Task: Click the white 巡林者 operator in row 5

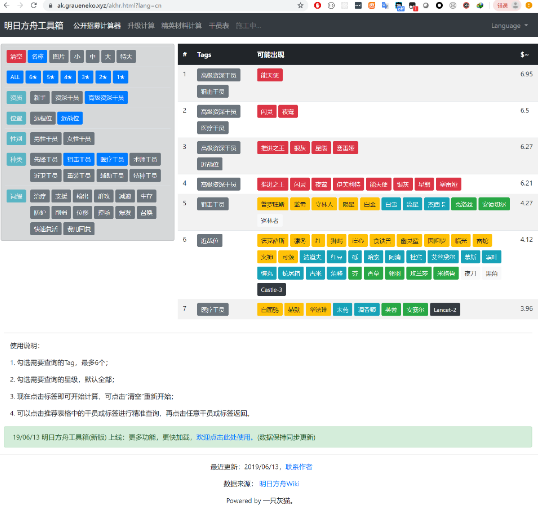Action: 269,220
